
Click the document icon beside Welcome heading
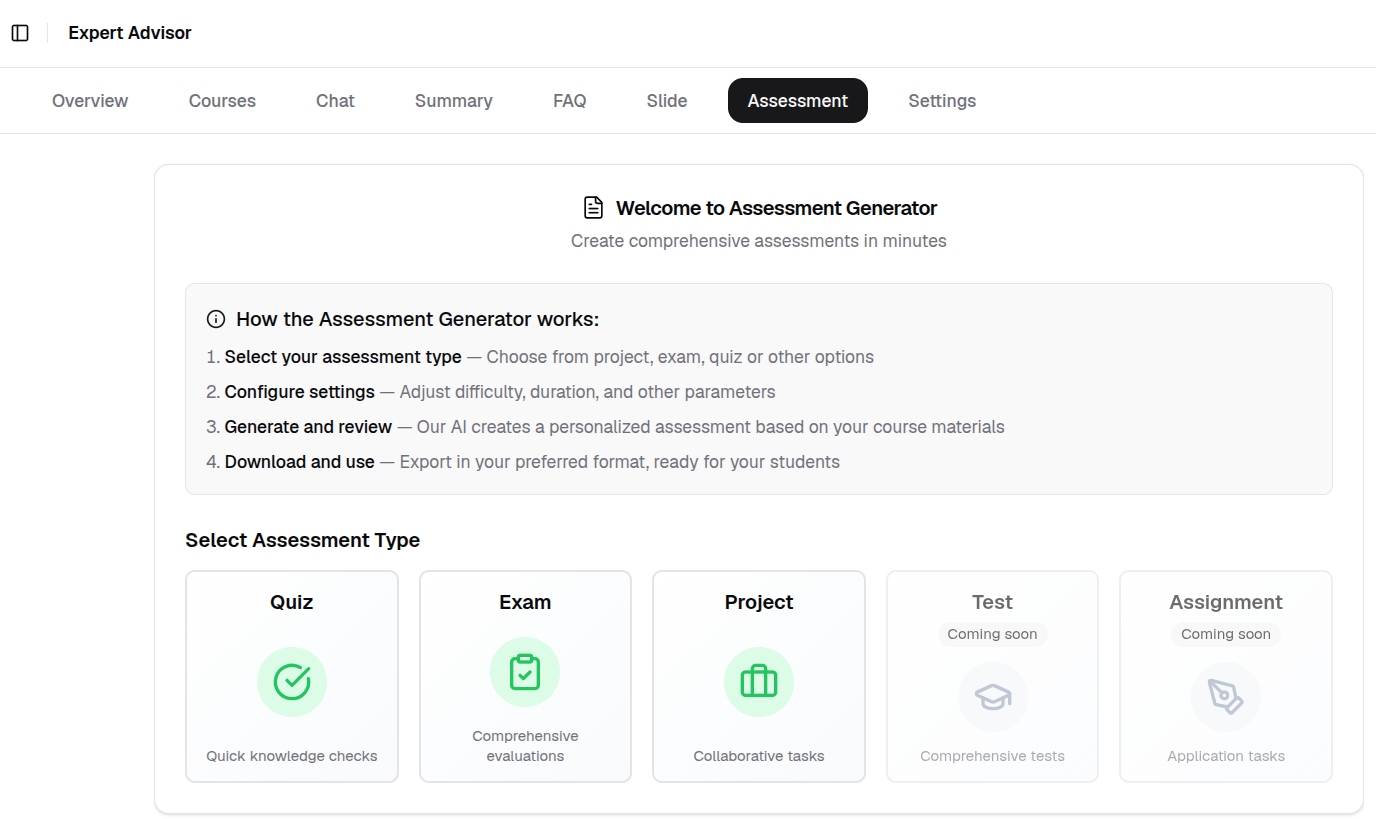click(x=594, y=208)
